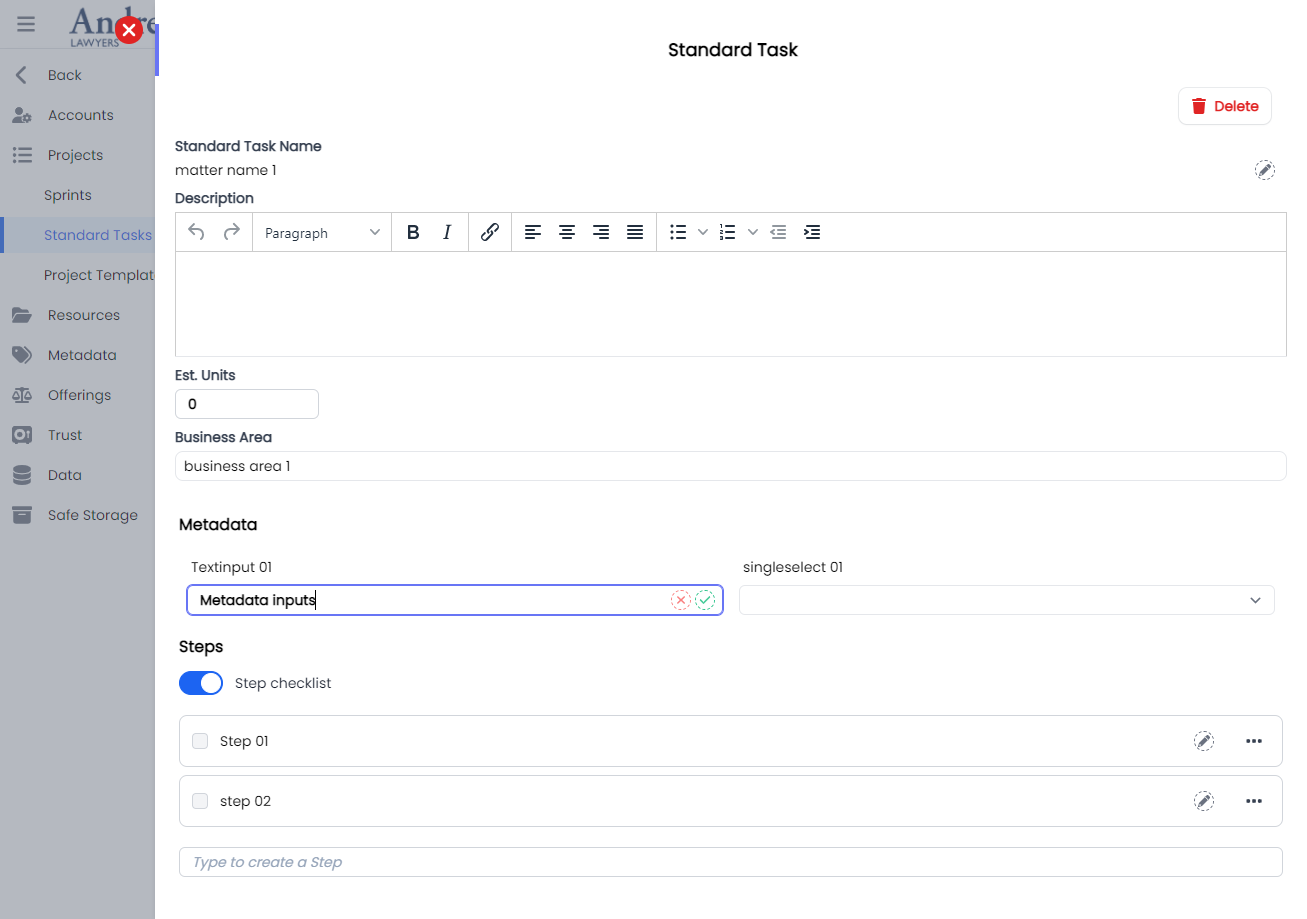The image size is (1307, 919).
Task: Open the three-dot menu for step 02
Action: (x=1254, y=801)
